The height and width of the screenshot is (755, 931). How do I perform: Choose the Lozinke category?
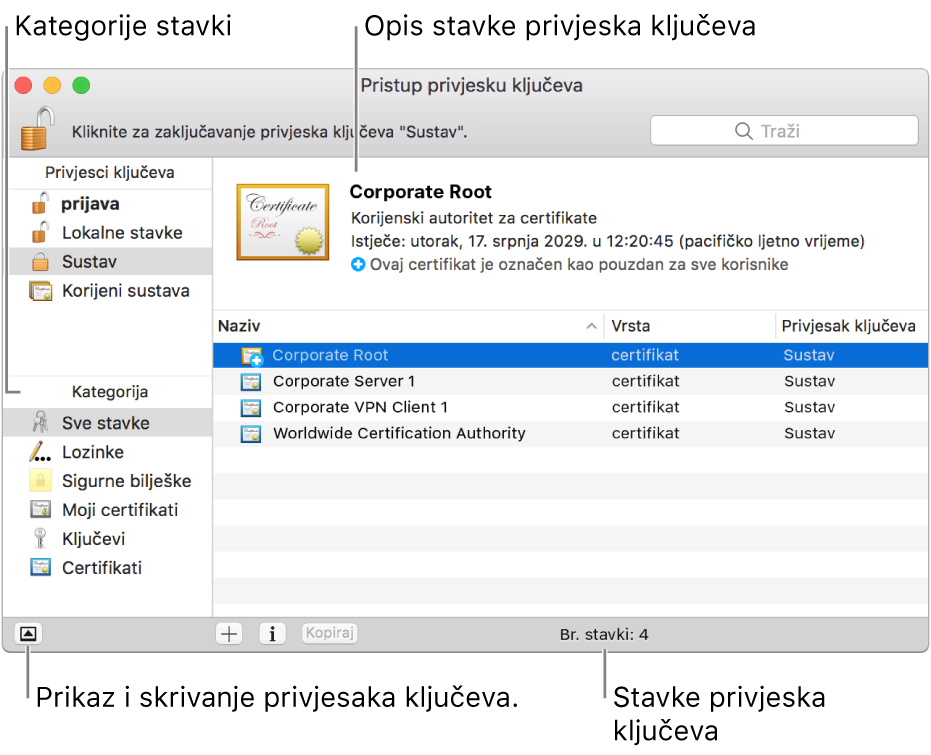coord(107,452)
